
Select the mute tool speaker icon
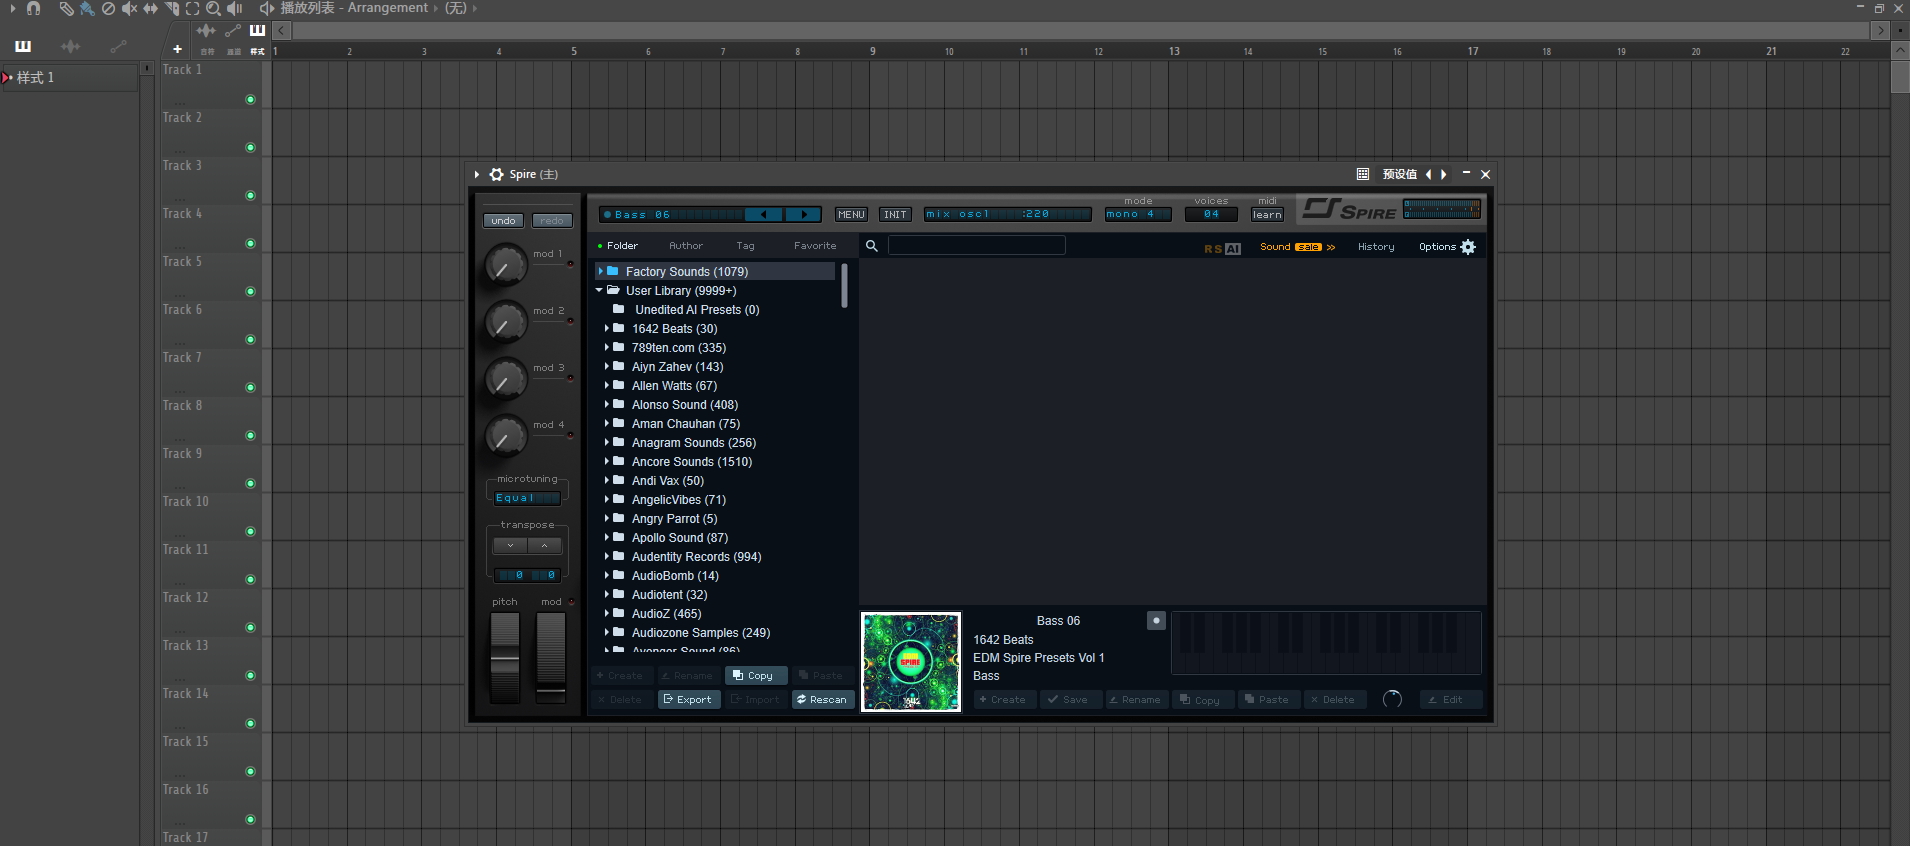(x=129, y=8)
